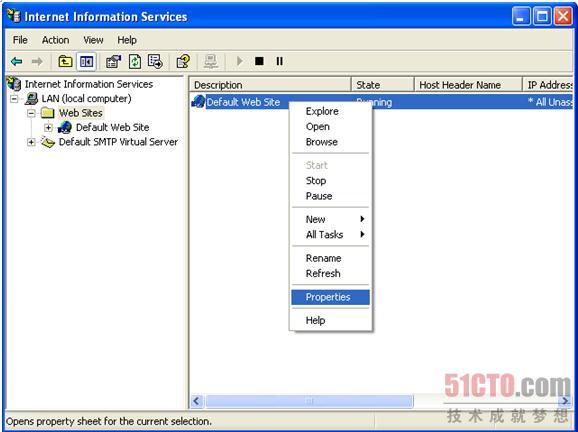This screenshot has height=432, width=578.
Task: Click the Export List toolbar icon
Action: 155,61
